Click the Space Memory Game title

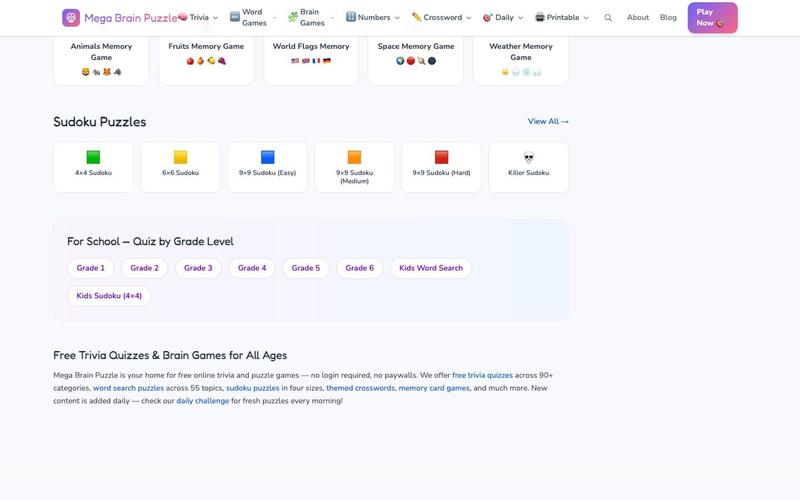(416, 46)
